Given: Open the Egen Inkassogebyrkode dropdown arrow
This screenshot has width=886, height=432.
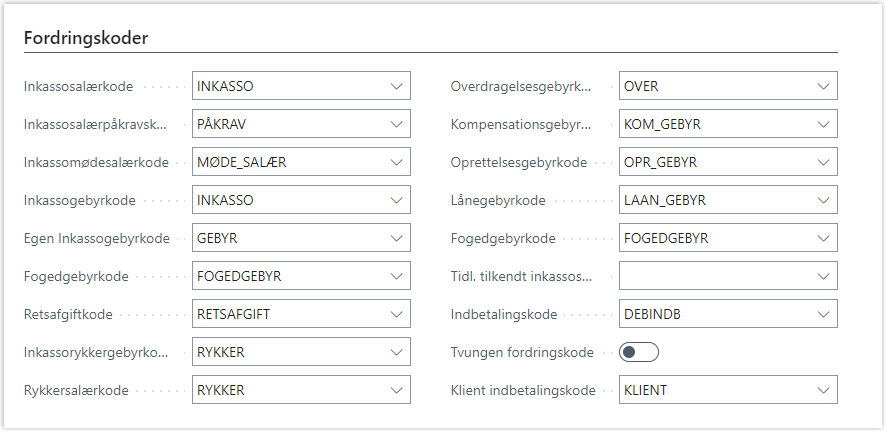Looking at the screenshot, I should coord(396,238).
